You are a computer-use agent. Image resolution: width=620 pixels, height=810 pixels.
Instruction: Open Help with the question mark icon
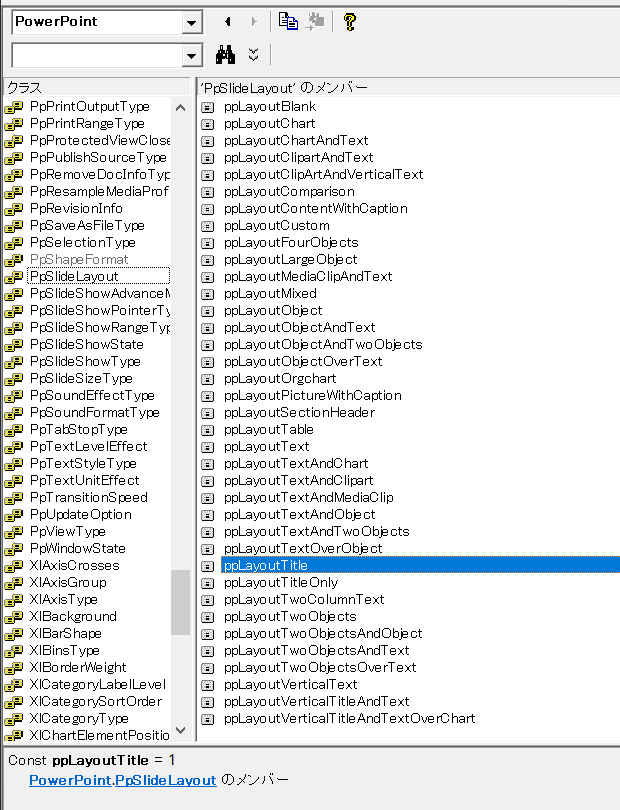[350, 22]
